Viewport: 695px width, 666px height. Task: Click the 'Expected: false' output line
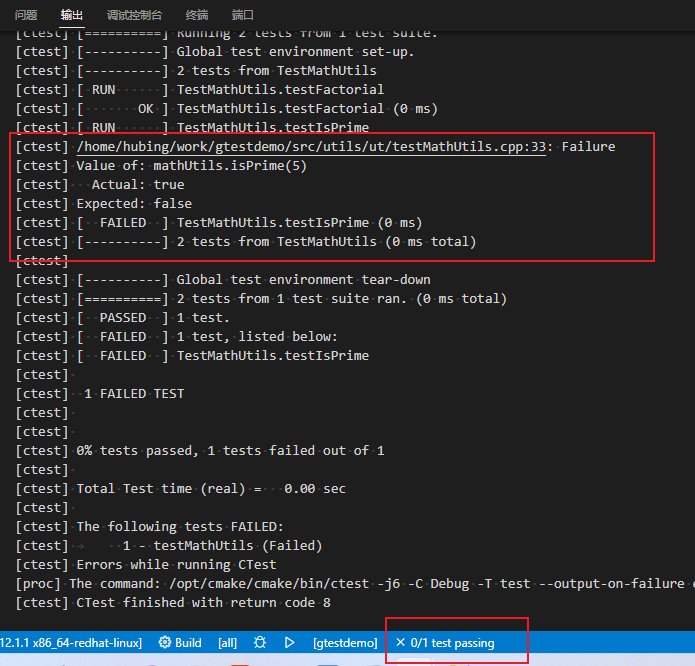[x=104, y=204]
